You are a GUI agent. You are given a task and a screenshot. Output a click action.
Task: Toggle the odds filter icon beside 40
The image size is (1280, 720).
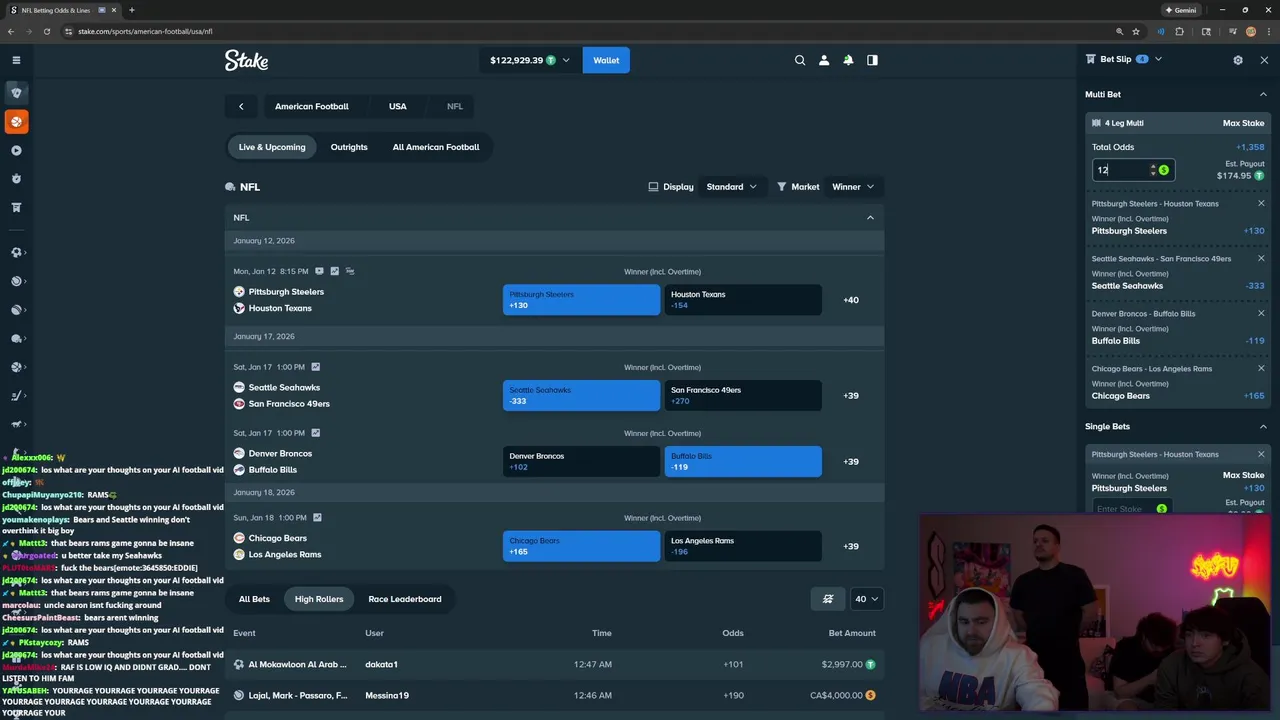click(828, 599)
